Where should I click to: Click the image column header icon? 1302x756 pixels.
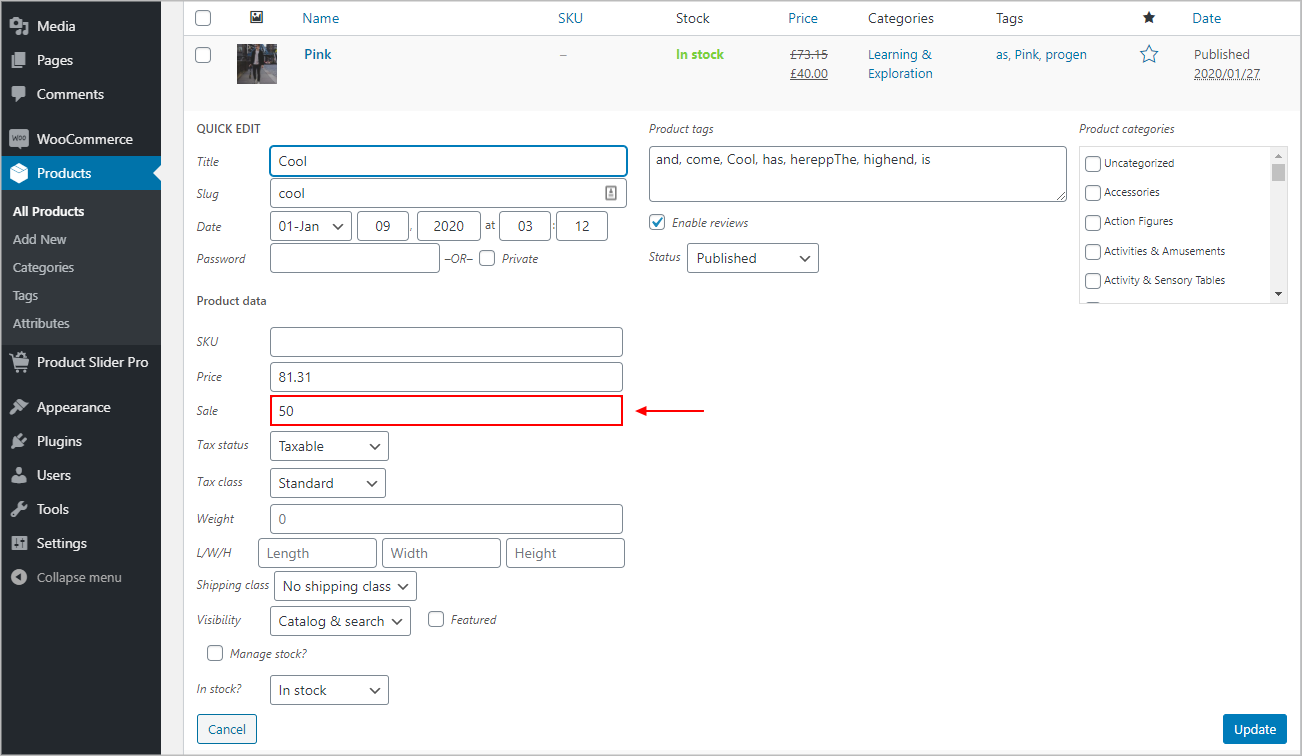(256, 18)
